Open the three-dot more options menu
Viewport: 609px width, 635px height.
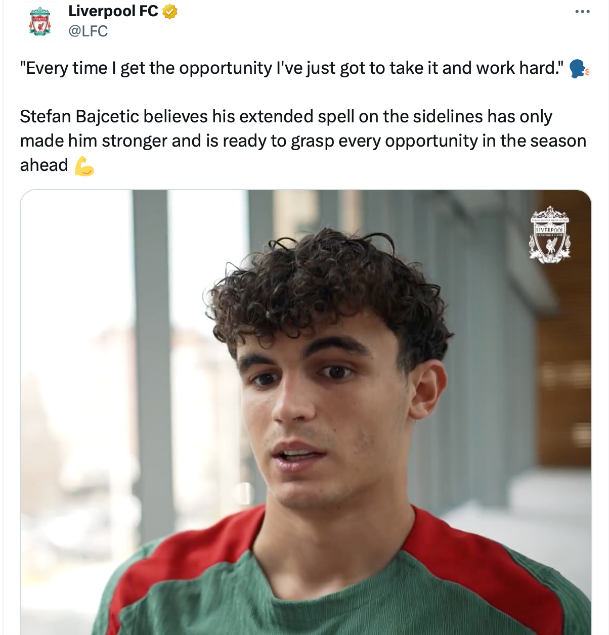(x=583, y=11)
